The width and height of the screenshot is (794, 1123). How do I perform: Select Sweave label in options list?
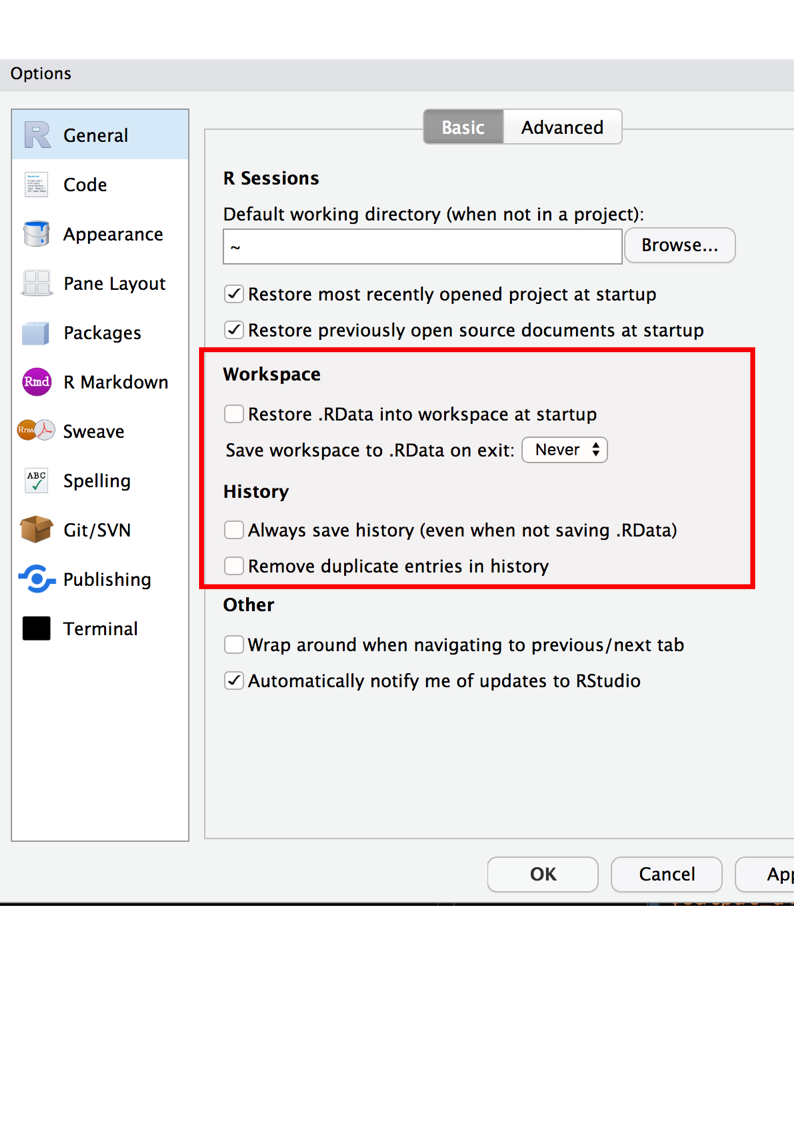[x=93, y=431]
